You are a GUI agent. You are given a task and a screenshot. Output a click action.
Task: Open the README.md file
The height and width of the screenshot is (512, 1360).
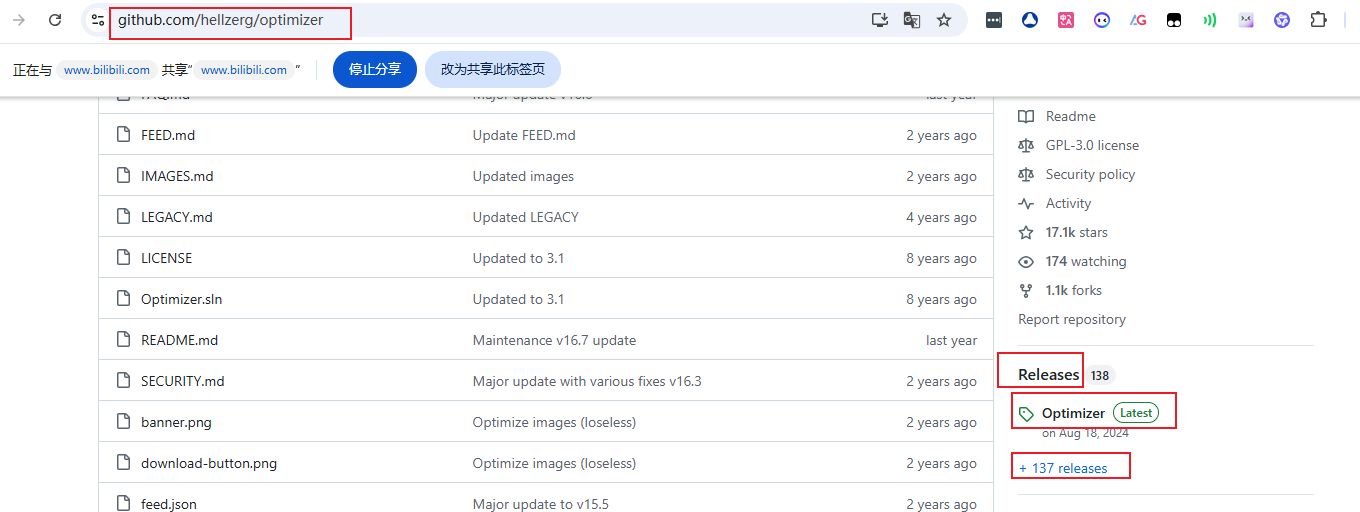click(179, 340)
